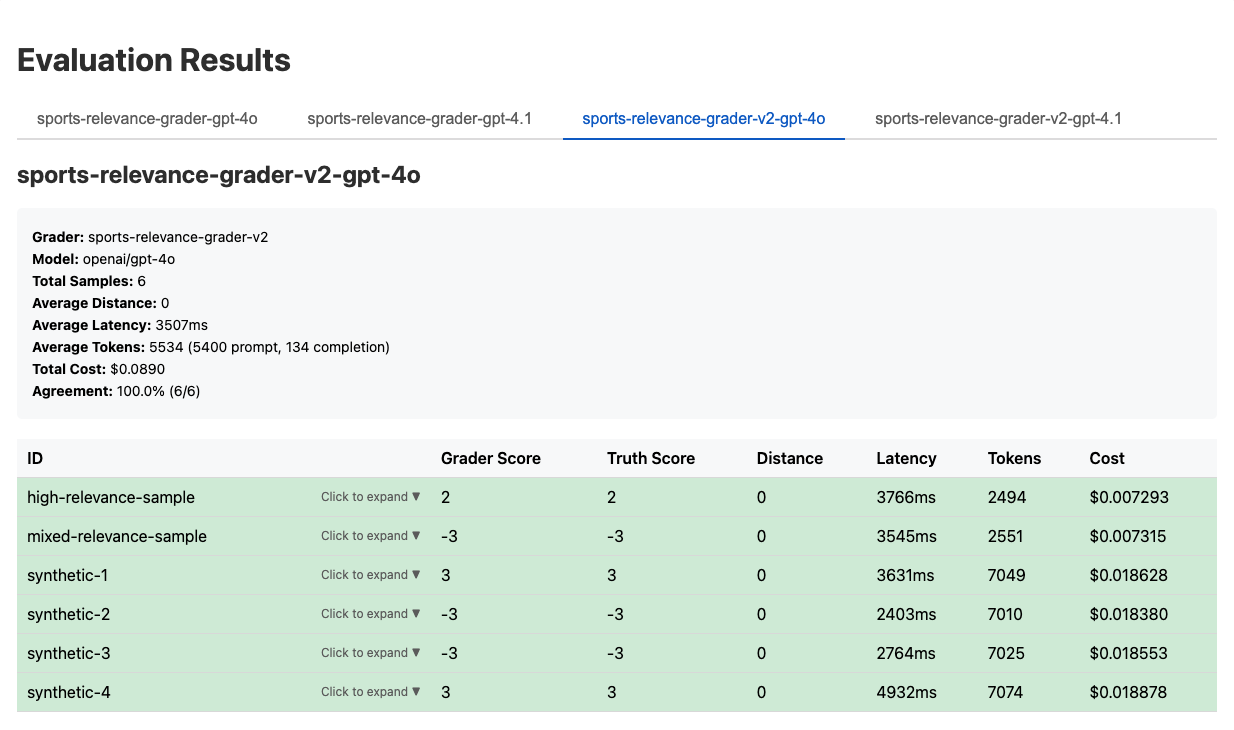
Task: Switch to sports-relevance-grader-gpt-4o tab
Action: 147,119
